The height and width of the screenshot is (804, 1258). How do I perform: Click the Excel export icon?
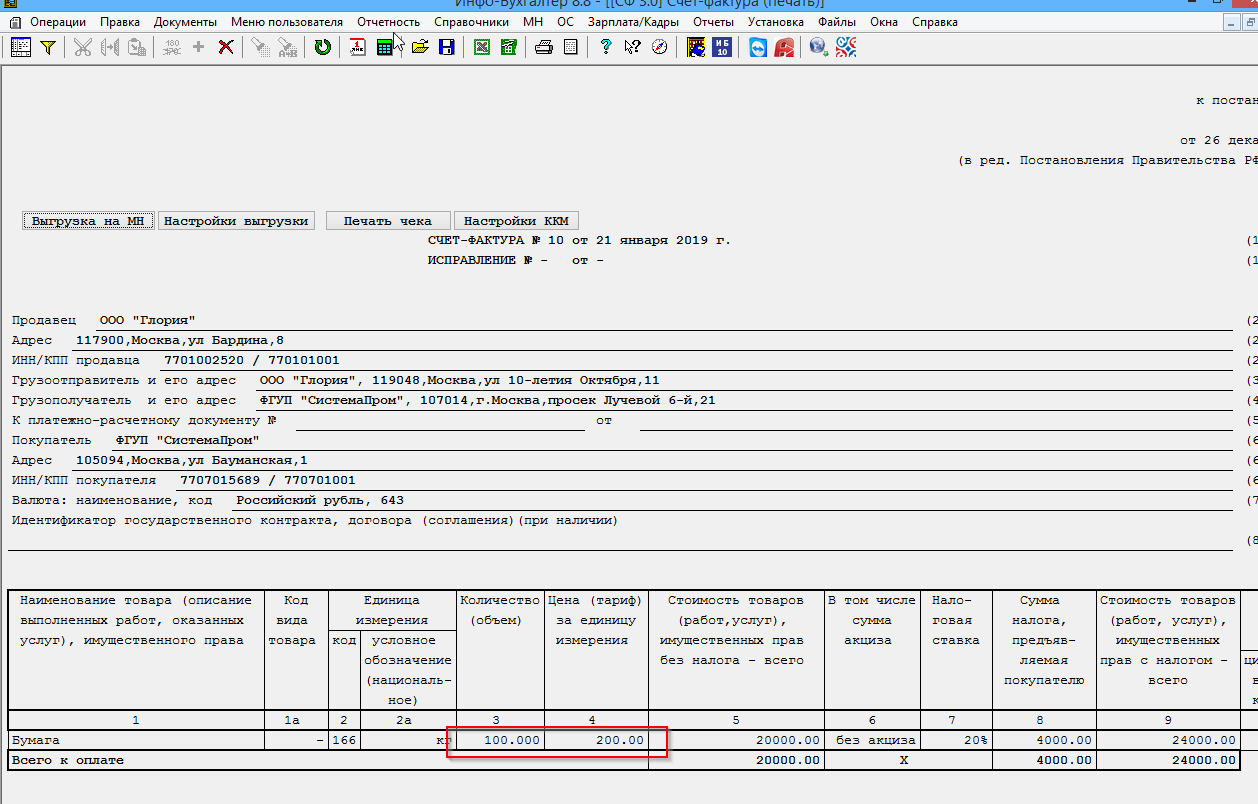482,47
